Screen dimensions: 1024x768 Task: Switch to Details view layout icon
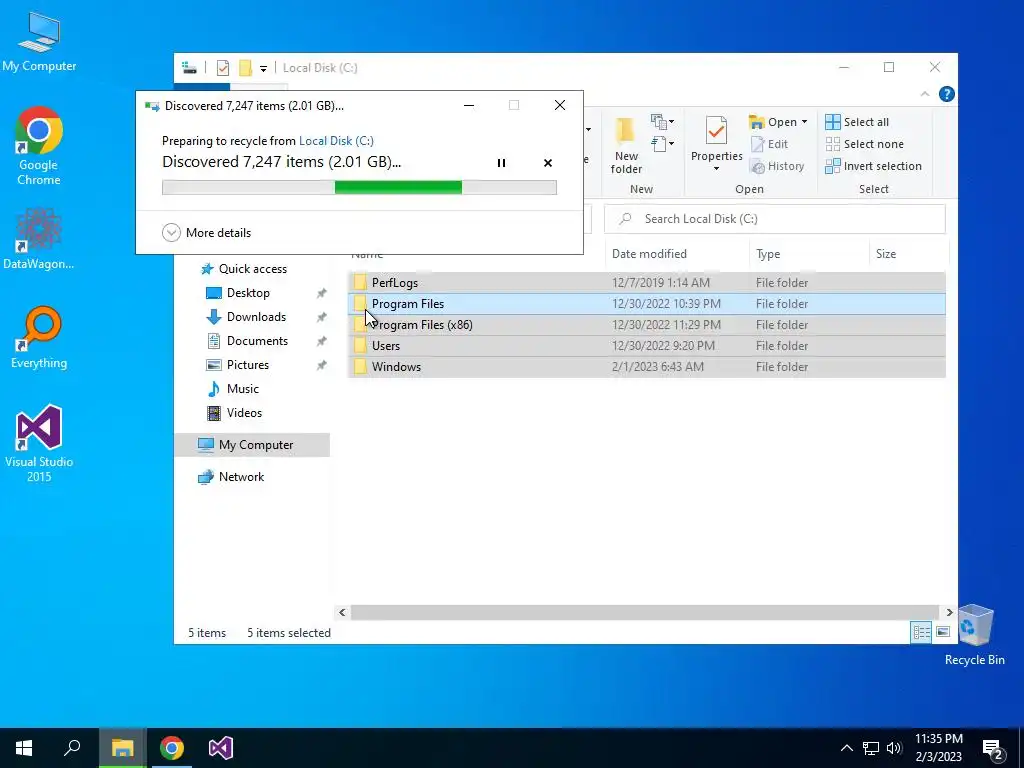(921, 632)
